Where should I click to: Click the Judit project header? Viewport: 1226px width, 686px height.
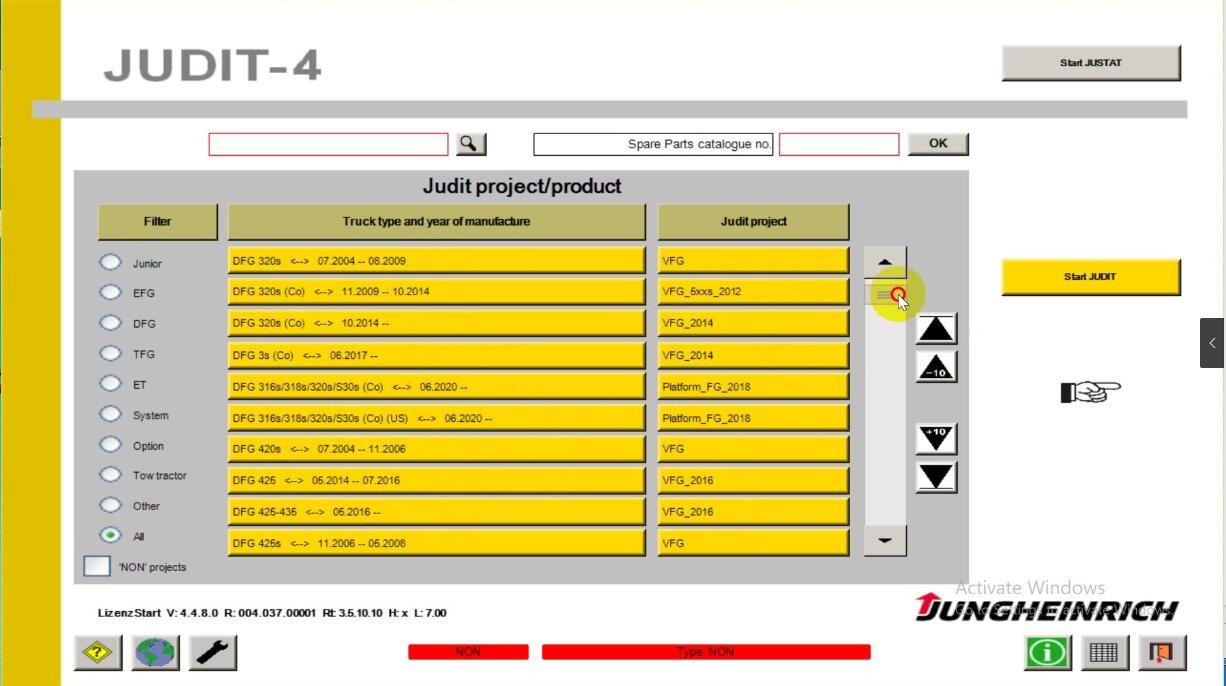click(x=754, y=222)
